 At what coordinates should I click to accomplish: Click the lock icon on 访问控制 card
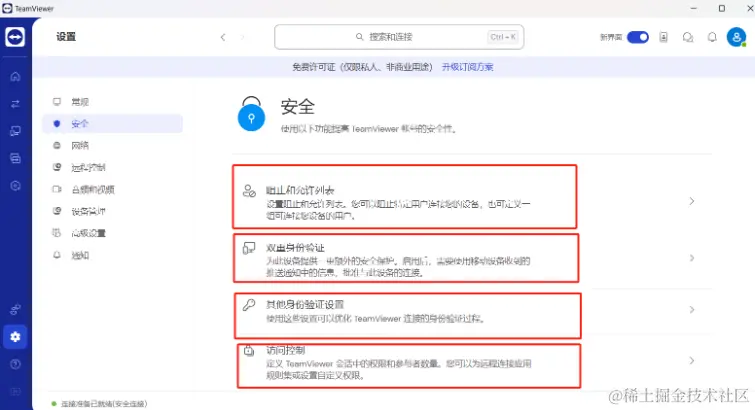249,350
